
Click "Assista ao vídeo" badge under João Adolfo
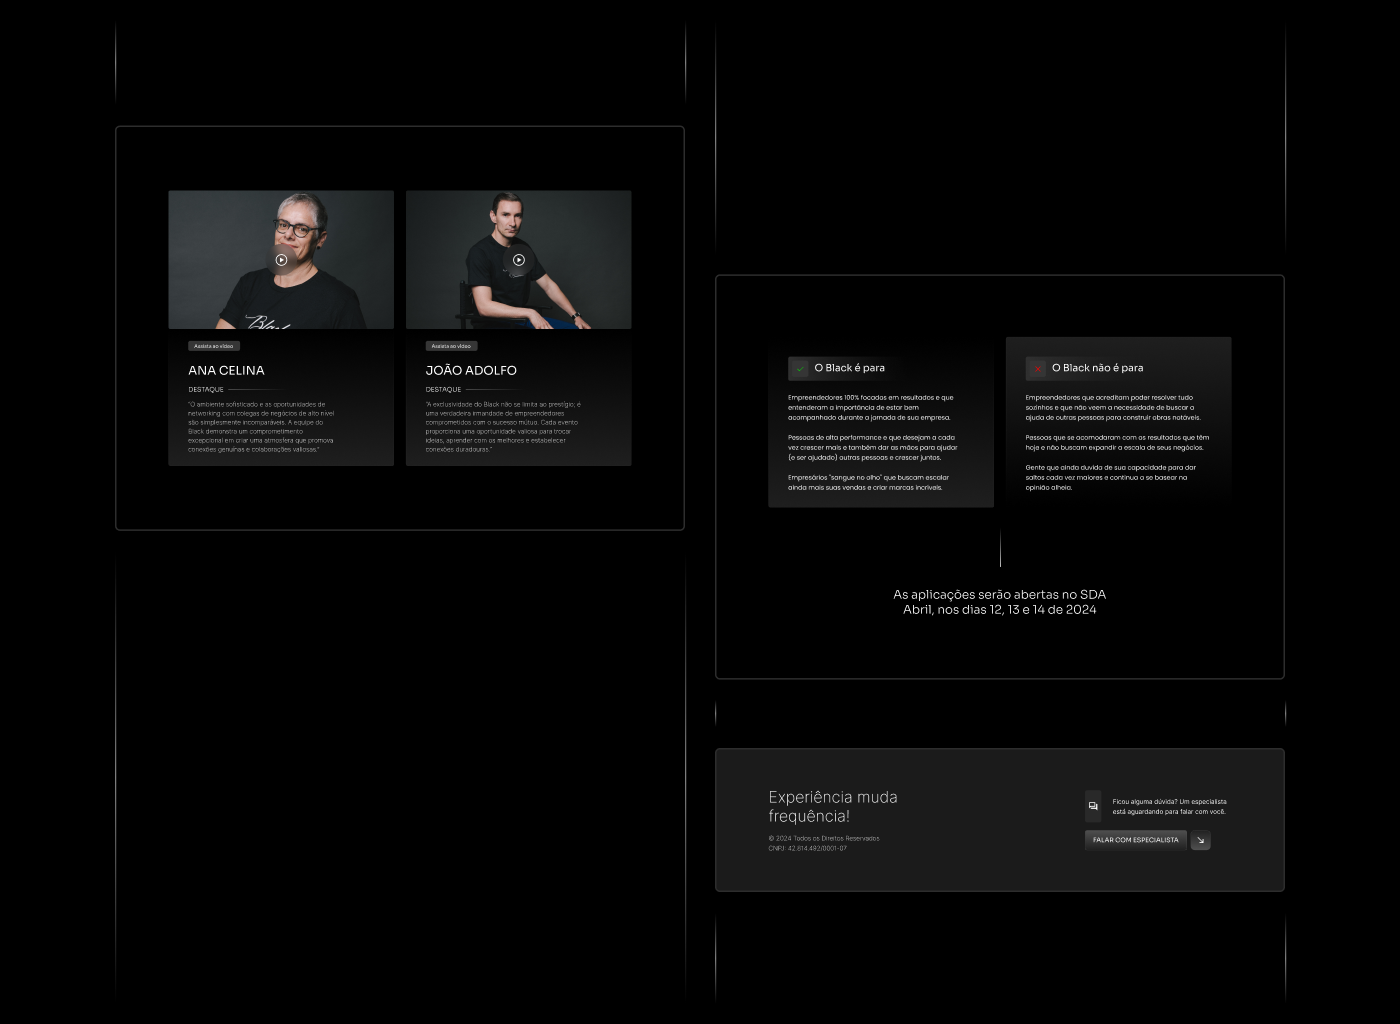coord(451,346)
